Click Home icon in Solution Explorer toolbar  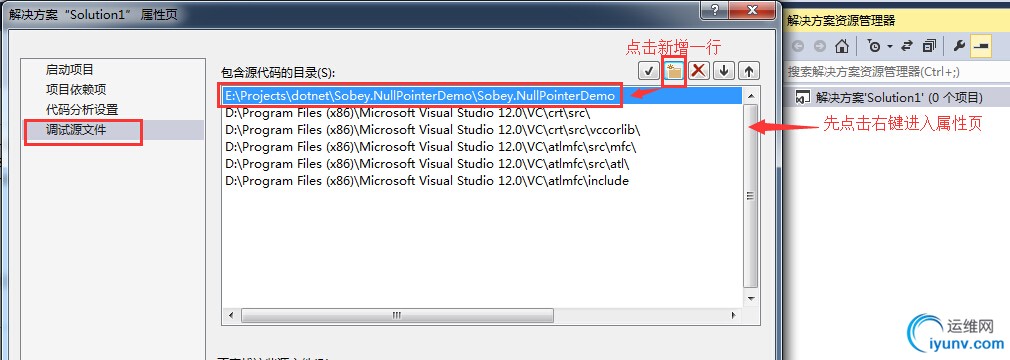point(841,46)
